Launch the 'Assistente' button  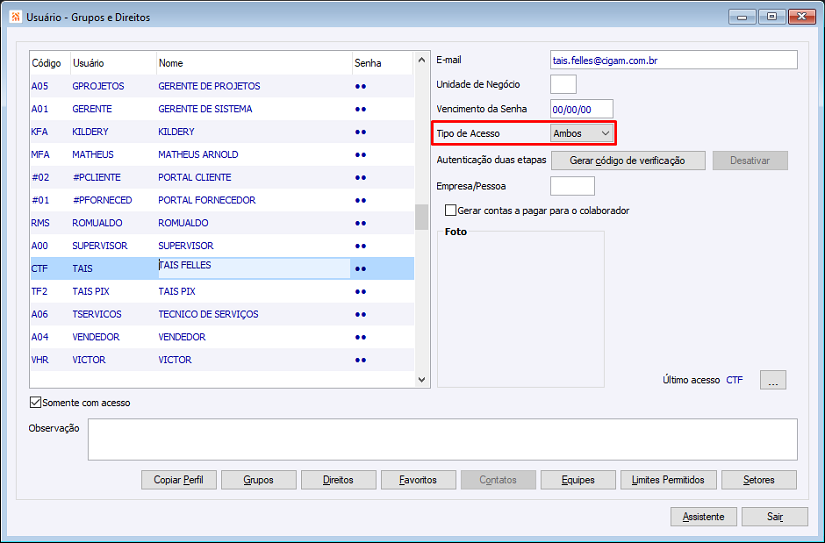(x=703, y=517)
